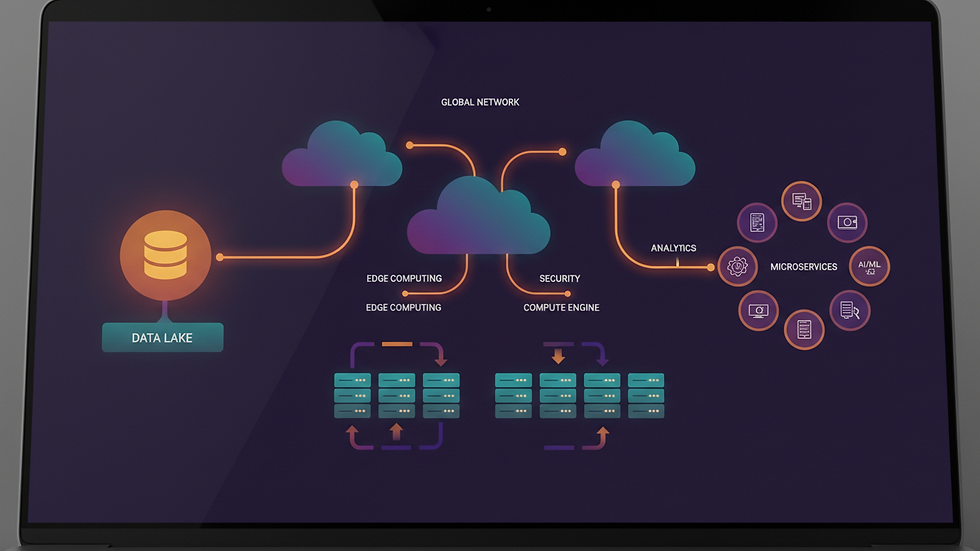The height and width of the screenshot is (551, 980).
Task: Select the monitor on stand microservice icon
Action: click(758, 310)
